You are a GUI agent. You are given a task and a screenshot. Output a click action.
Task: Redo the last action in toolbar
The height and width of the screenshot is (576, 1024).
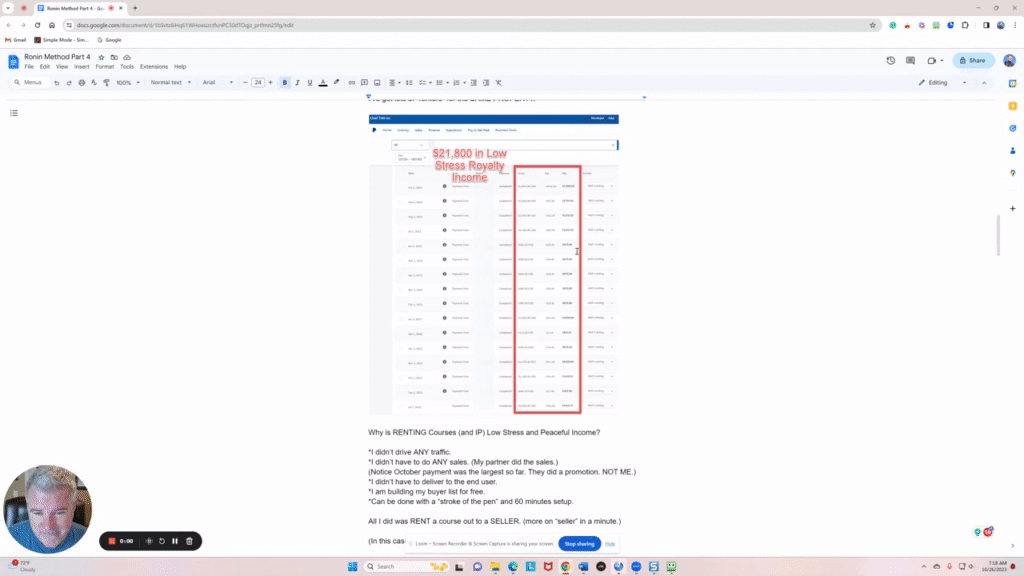(x=69, y=83)
